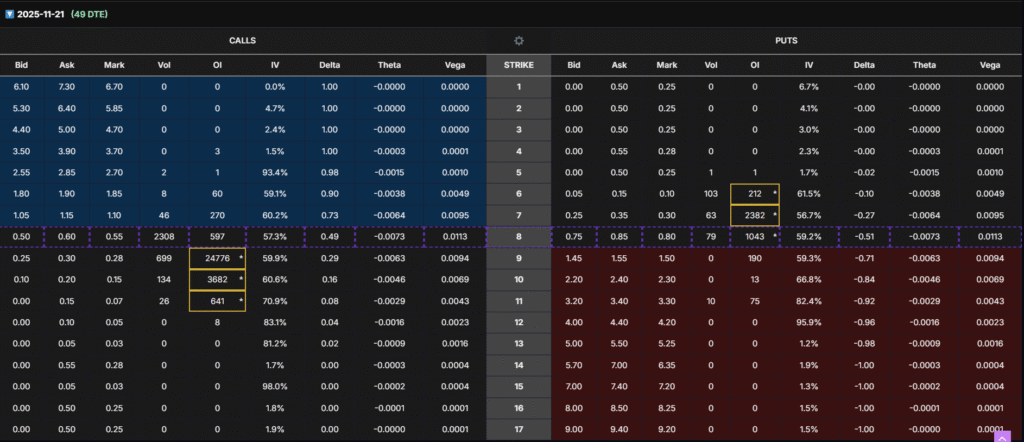Sort by the STRIKE column header
The height and width of the screenshot is (442, 1024).
pos(518,65)
